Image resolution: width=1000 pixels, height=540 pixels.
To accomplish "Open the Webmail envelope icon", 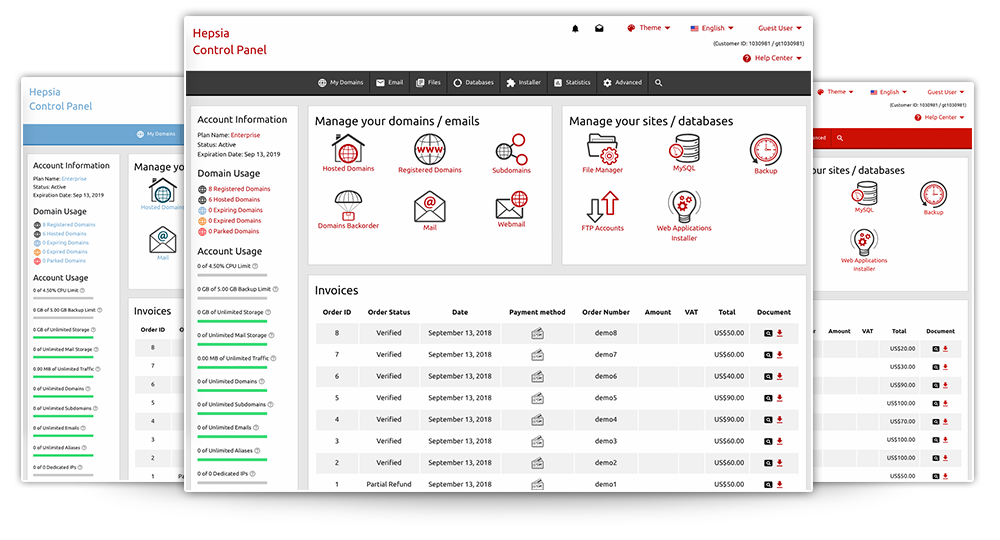I will (511, 207).
